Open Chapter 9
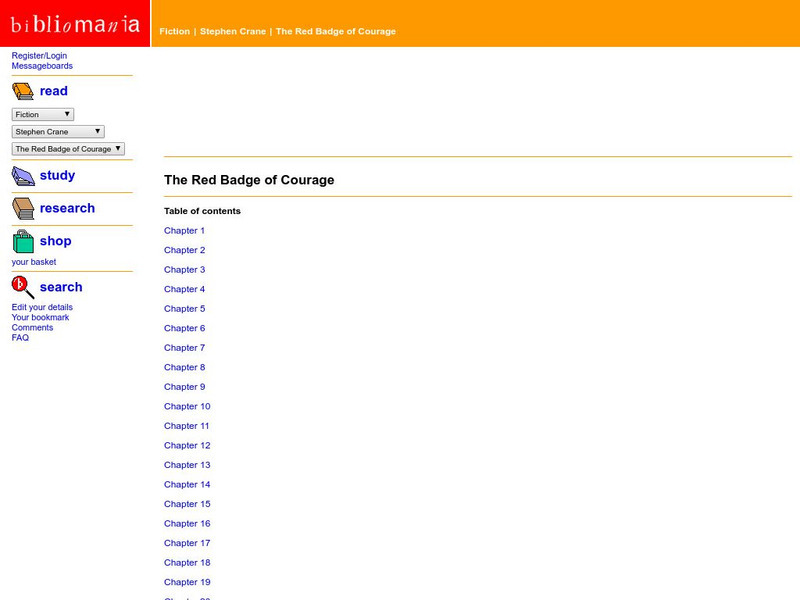The width and height of the screenshot is (800, 600). 184,387
